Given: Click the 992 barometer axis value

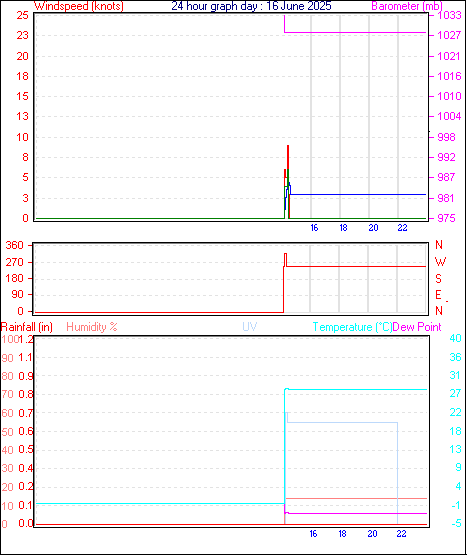Looking at the screenshot, I should point(446,157).
